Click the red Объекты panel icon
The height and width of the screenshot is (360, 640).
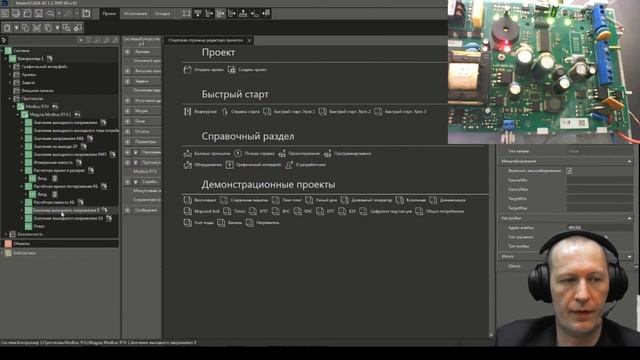(x=8, y=244)
